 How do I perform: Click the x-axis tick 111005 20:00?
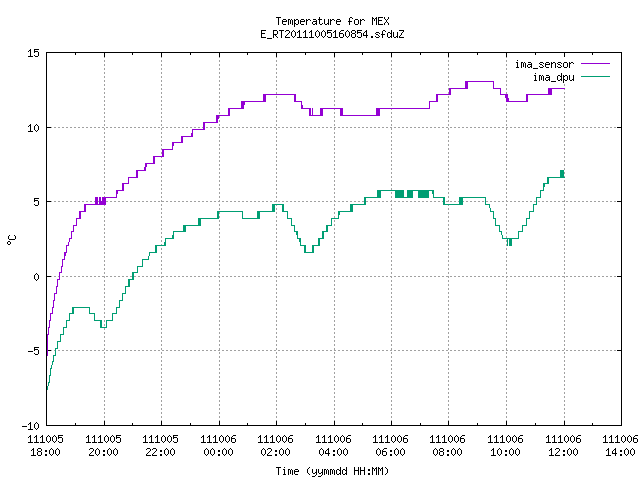click(x=103, y=446)
